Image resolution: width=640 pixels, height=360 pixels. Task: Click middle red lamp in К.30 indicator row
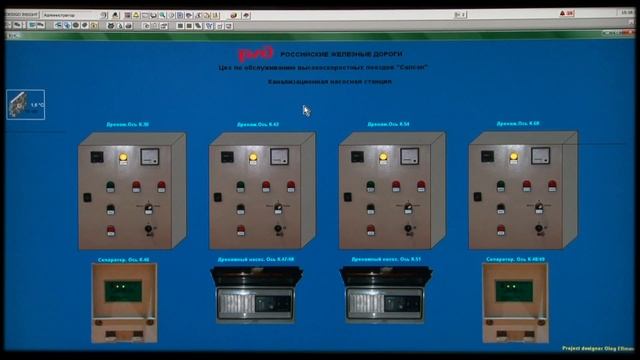point(136,187)
